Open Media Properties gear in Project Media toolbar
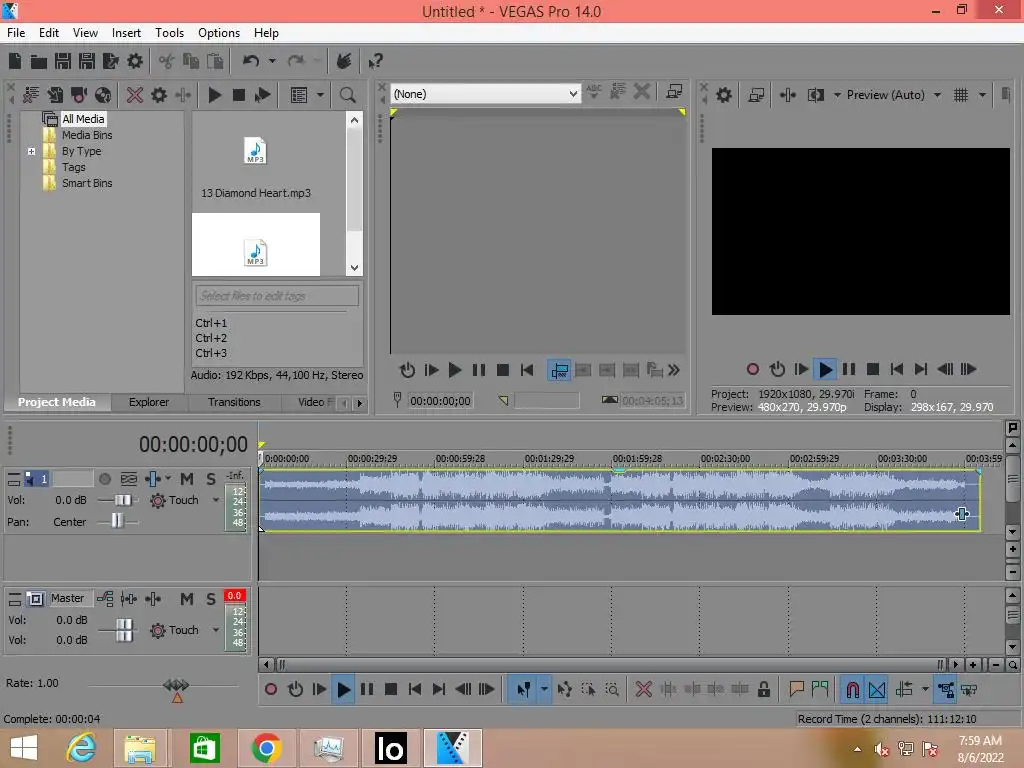1024x768 pixels. click(159, 95)
